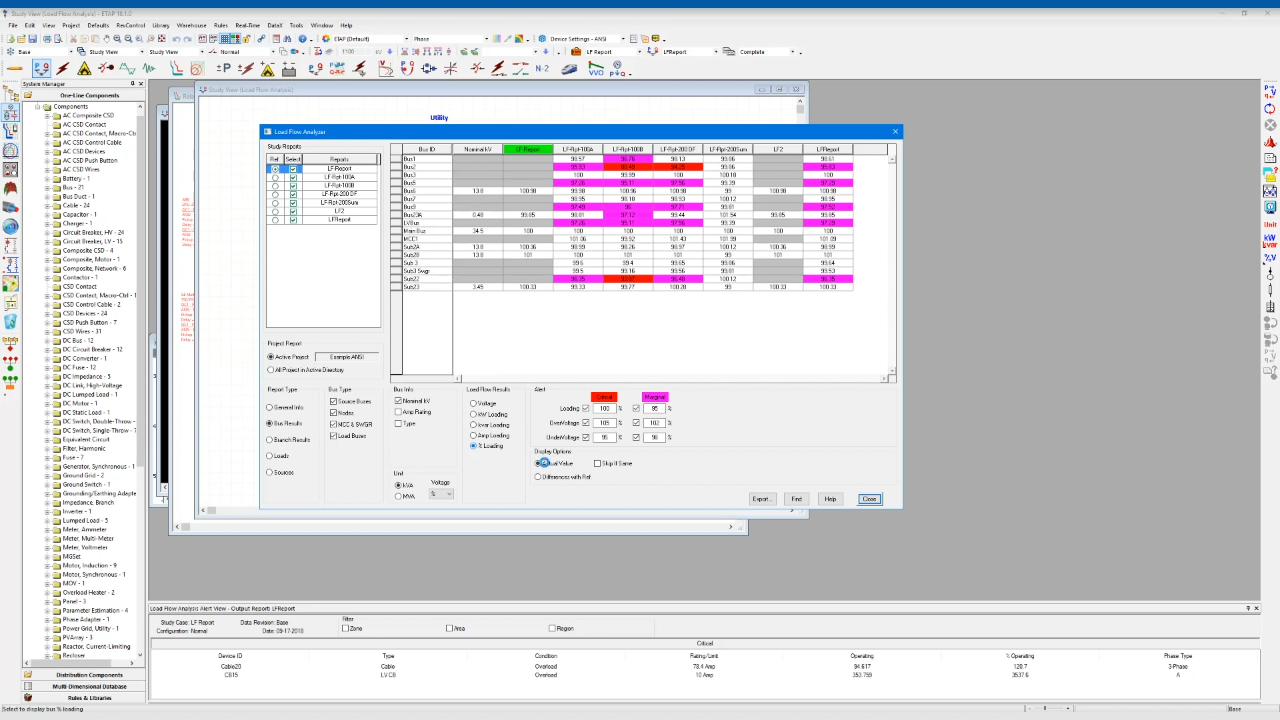This screenshot has height=720, width=1280.
Task: Select the Run Load Flow toolbar icon
Action: 41,68
